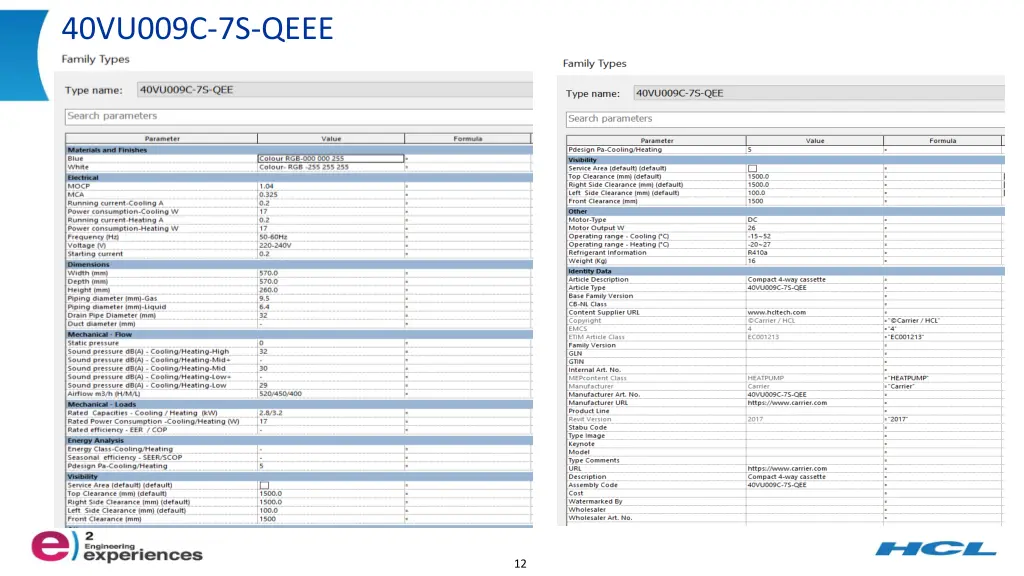
Task: Collapse the Identity Data group
Action: pos(785,271)
